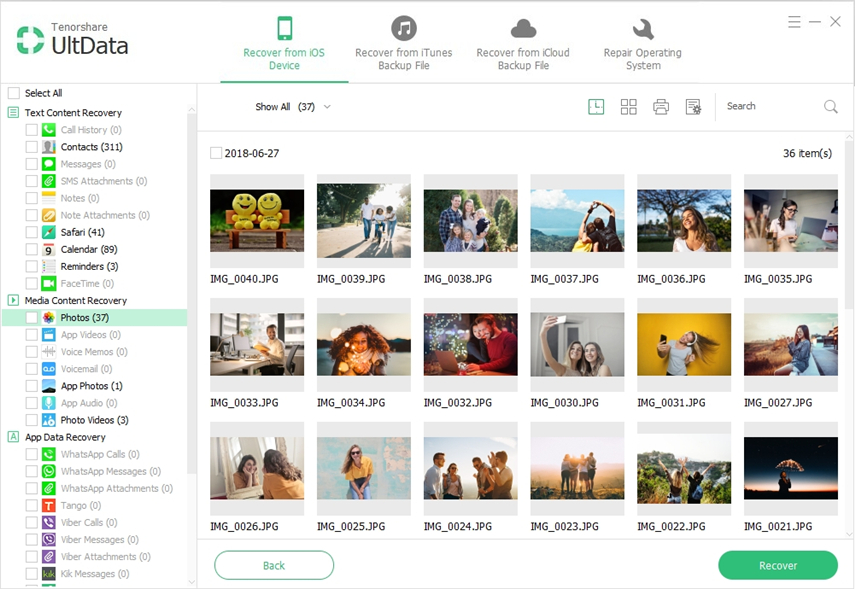
Task: Switch to grid view icon
Action: click(x=628, y=107)
